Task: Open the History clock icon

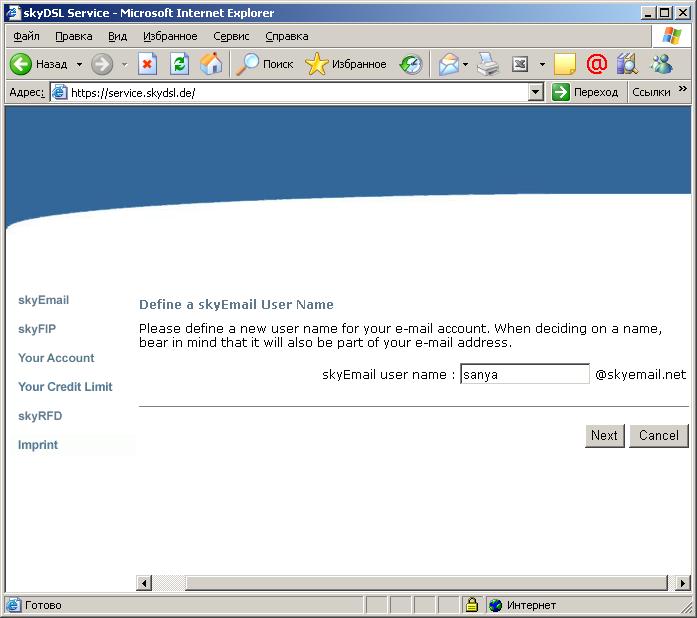Action: coord(411,64)
